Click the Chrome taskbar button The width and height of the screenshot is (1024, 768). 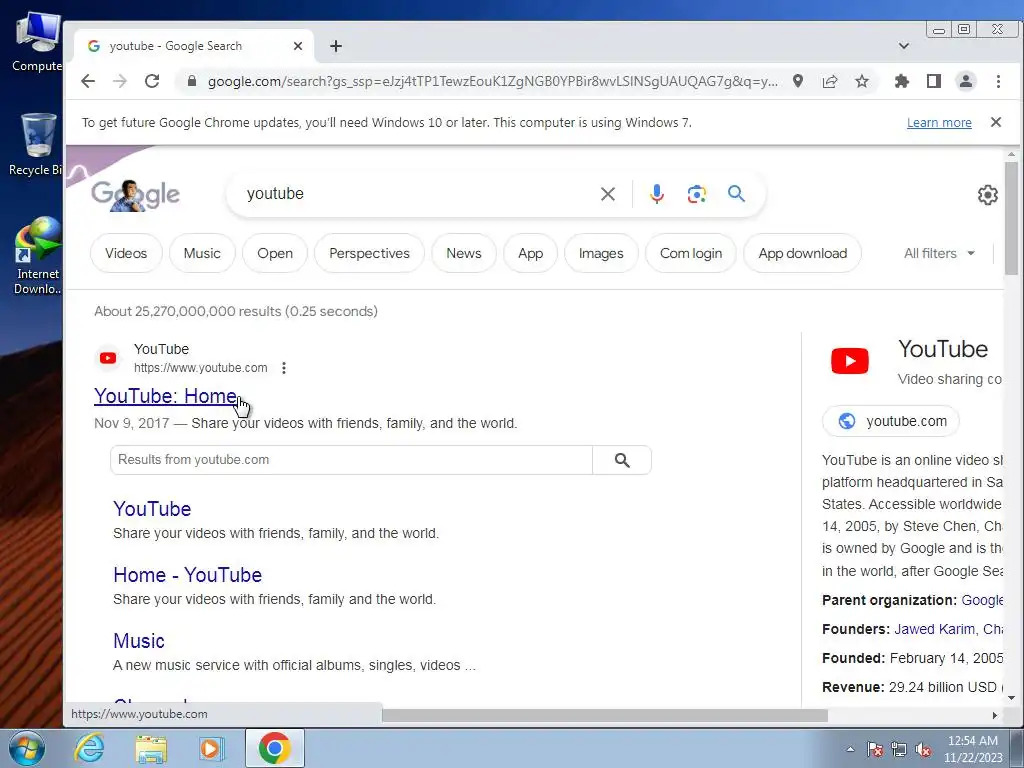tap(274, 748)
